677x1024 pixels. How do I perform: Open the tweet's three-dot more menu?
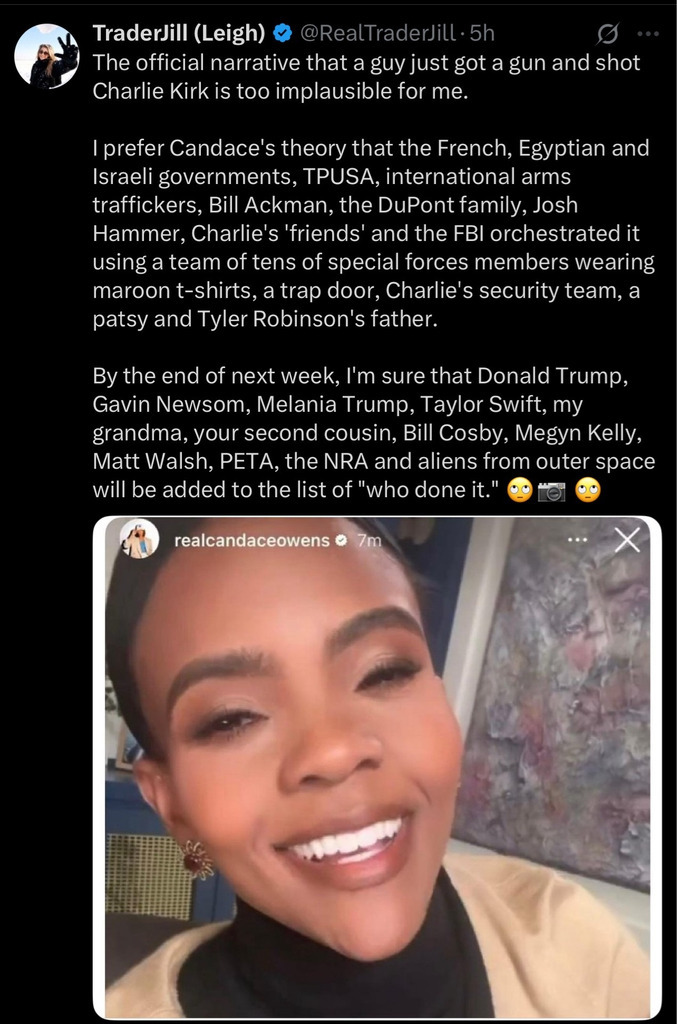click(x=648, y=33)
